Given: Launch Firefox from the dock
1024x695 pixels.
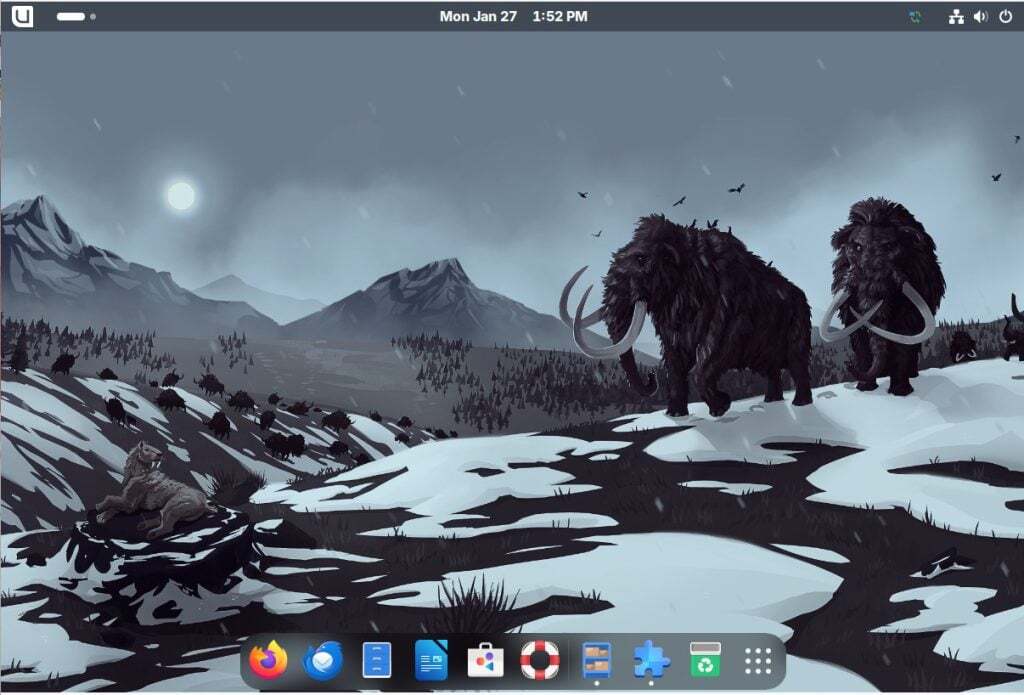Looking at the screenshot, I should point(268,660).
